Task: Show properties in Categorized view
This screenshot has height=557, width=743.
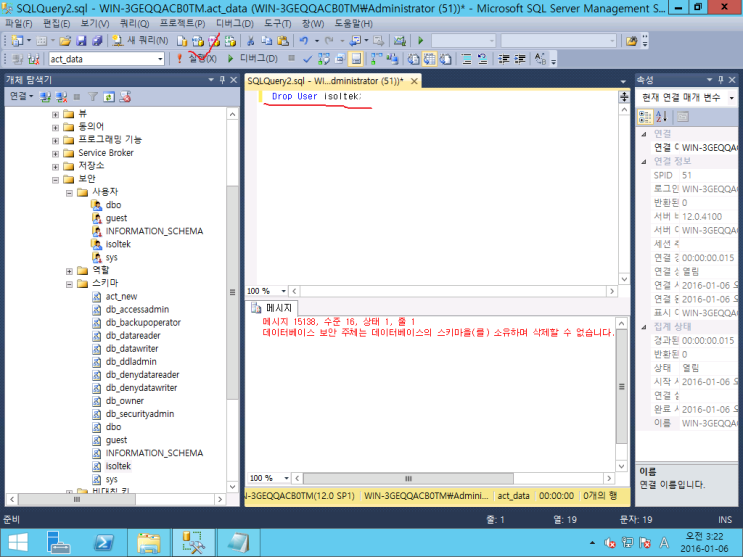Action: click(645, 116)
